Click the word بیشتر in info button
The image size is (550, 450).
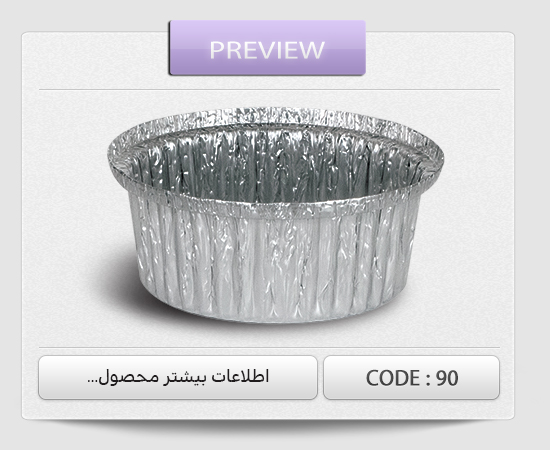tap(185, 377)
